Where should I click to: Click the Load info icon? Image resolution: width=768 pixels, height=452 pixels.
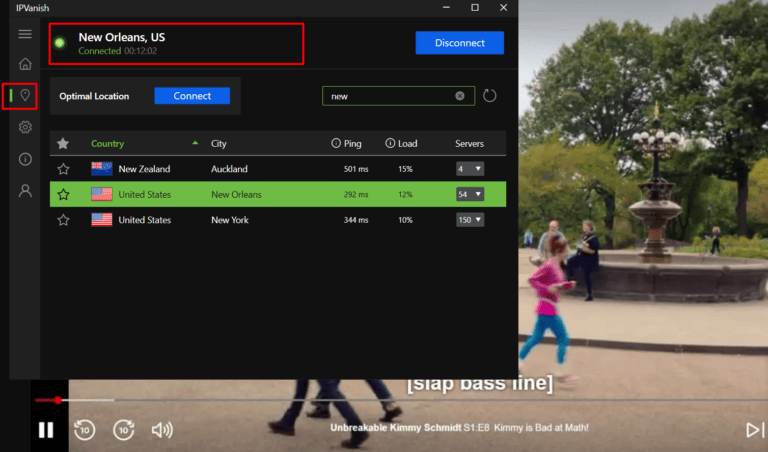[390, 143]
